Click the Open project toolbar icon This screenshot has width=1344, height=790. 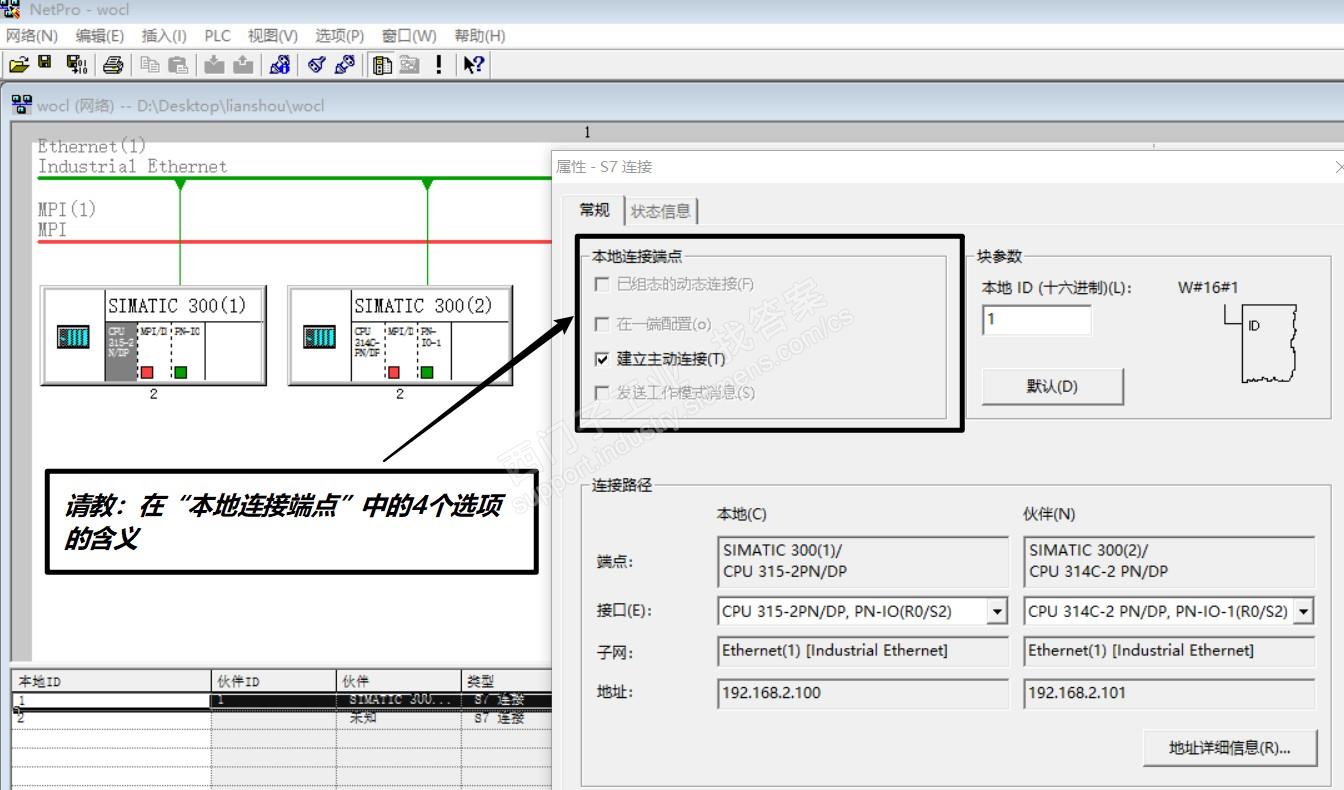[18, 65]
